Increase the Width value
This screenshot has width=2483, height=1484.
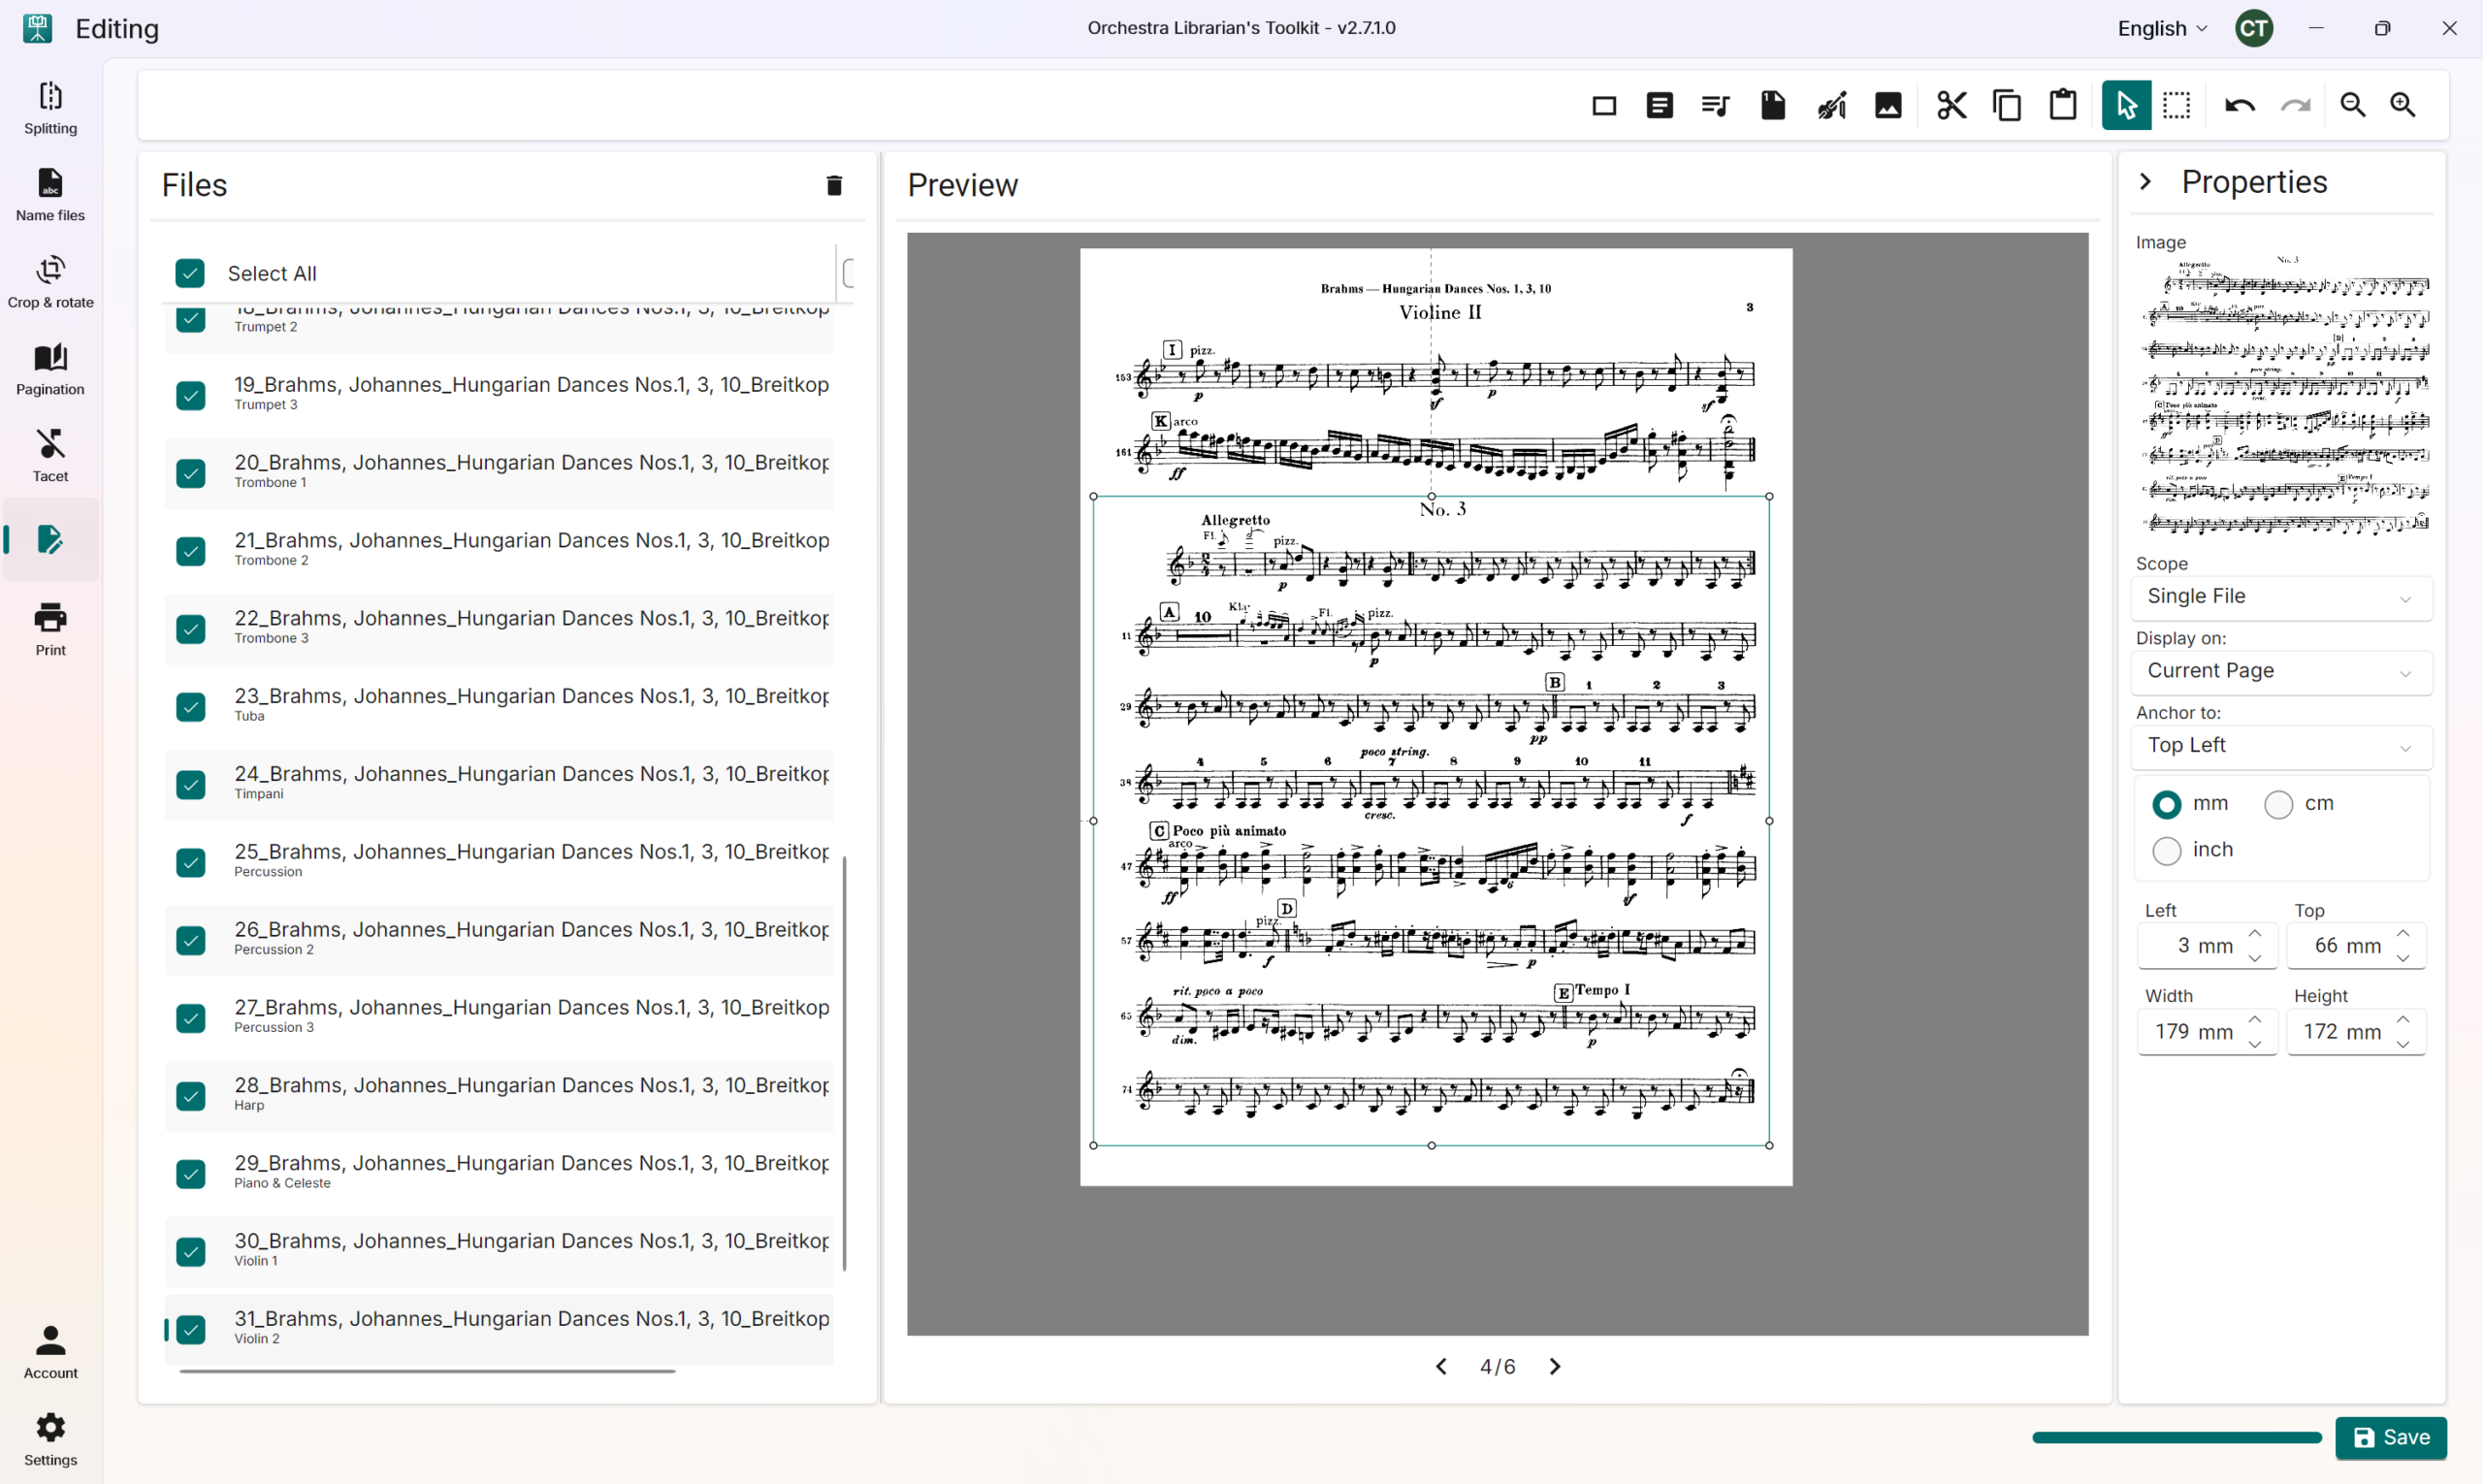(2255, 1019)
